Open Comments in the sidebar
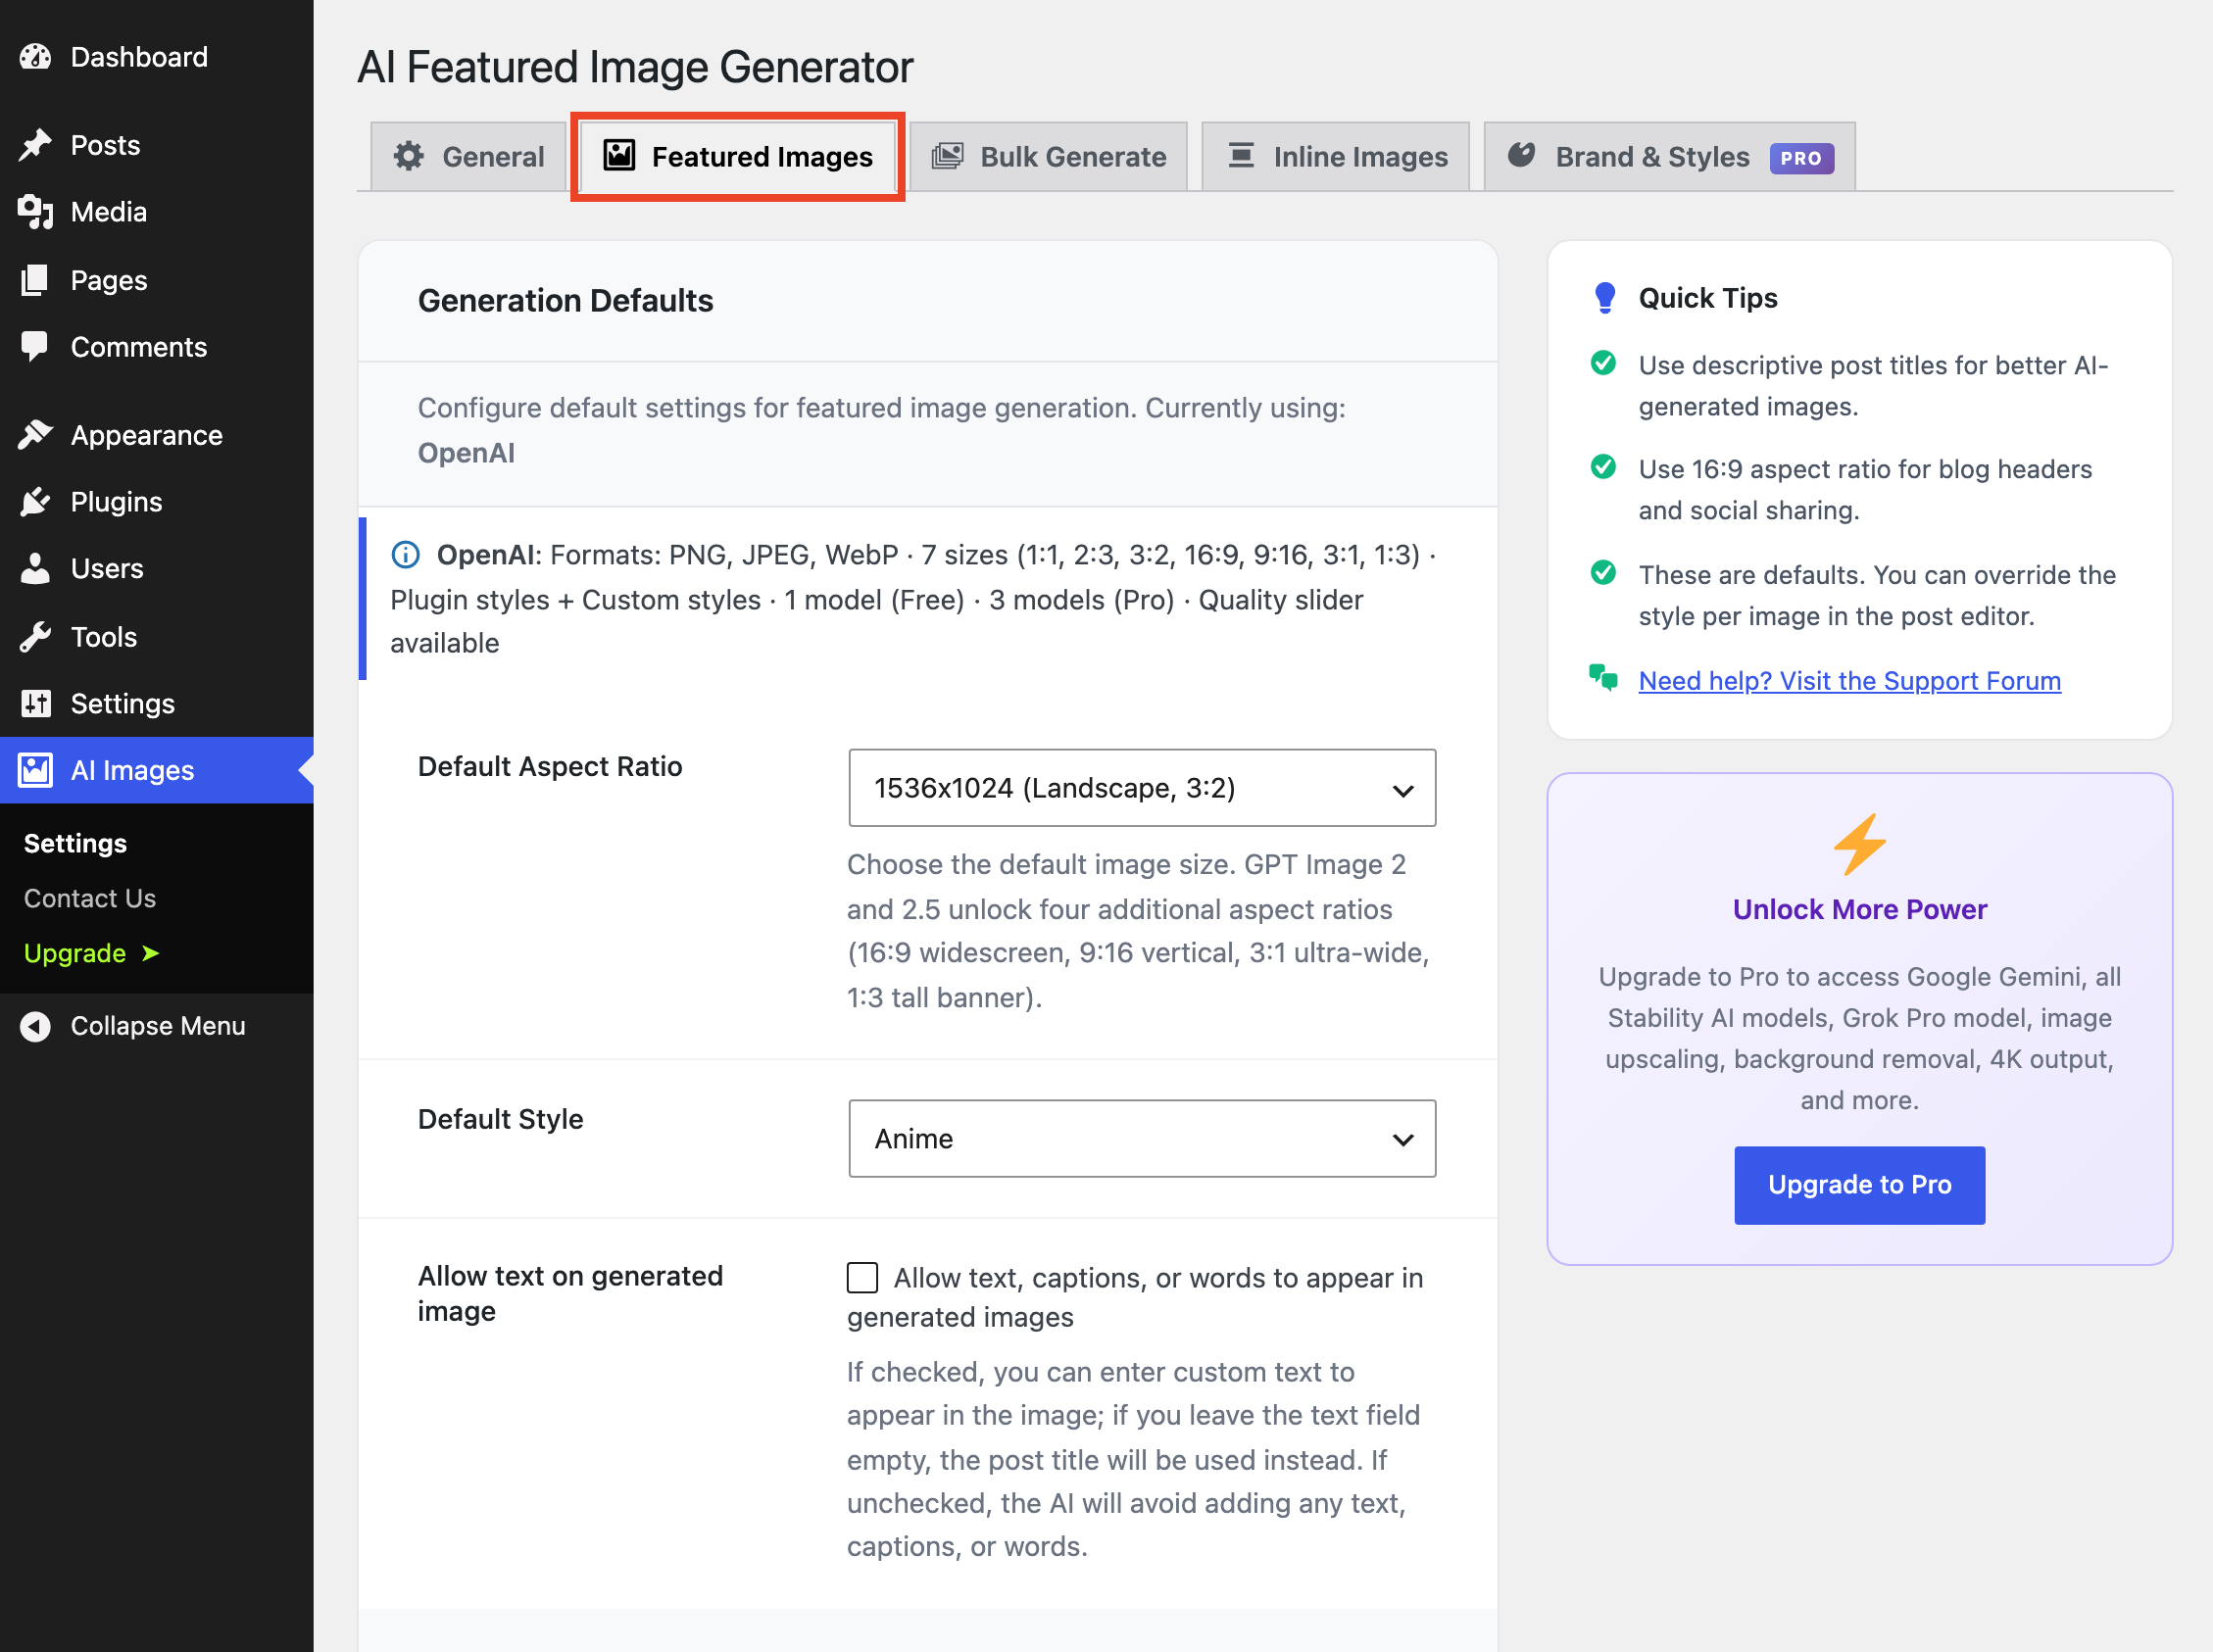The image size is (2213, 1652). tap(157, 347)
